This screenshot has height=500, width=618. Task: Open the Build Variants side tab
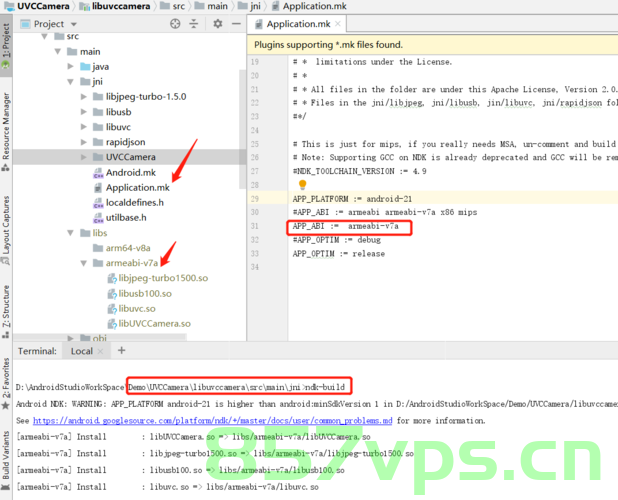6,459
